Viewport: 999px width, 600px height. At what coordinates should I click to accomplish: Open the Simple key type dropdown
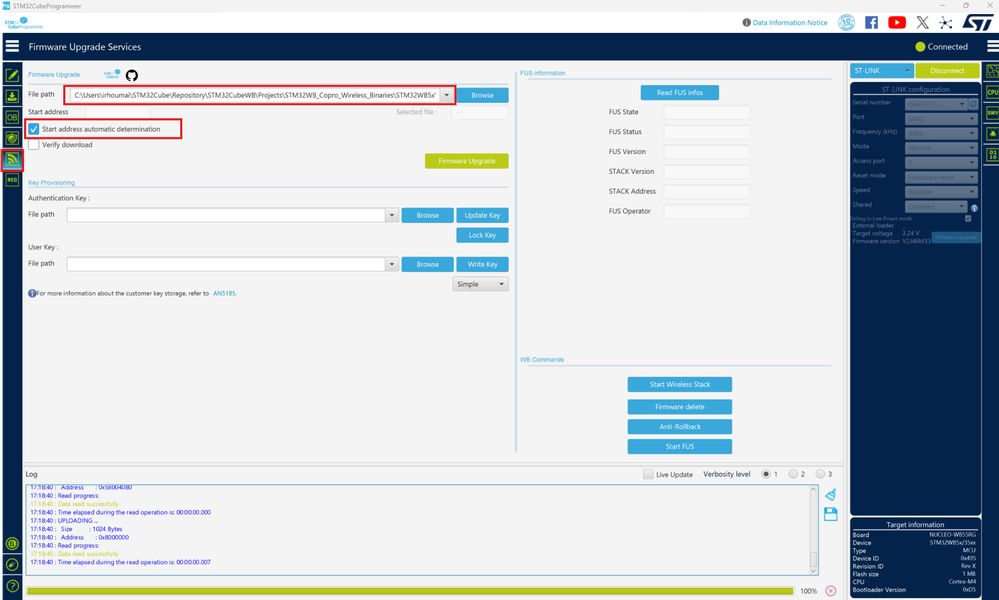[x=480, y=284]
